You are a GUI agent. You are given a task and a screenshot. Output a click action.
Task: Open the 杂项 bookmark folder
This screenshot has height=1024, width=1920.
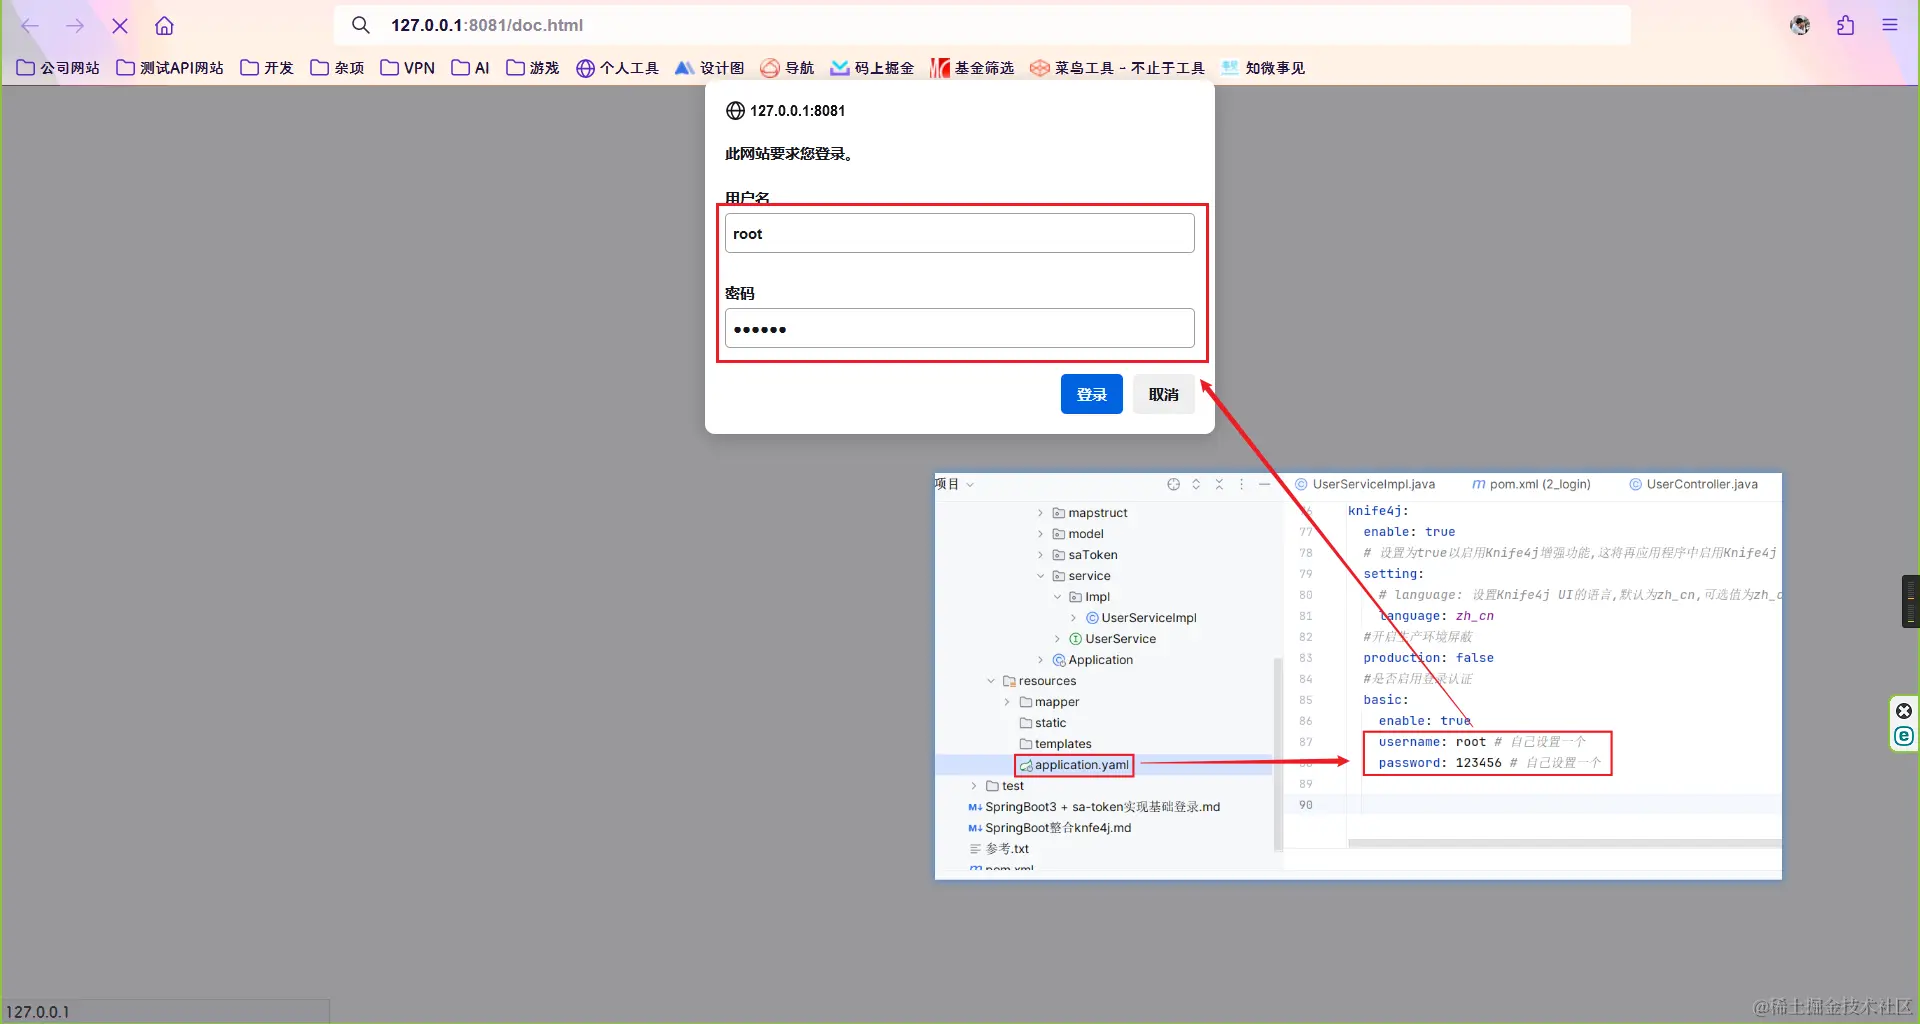coord(337,68)
